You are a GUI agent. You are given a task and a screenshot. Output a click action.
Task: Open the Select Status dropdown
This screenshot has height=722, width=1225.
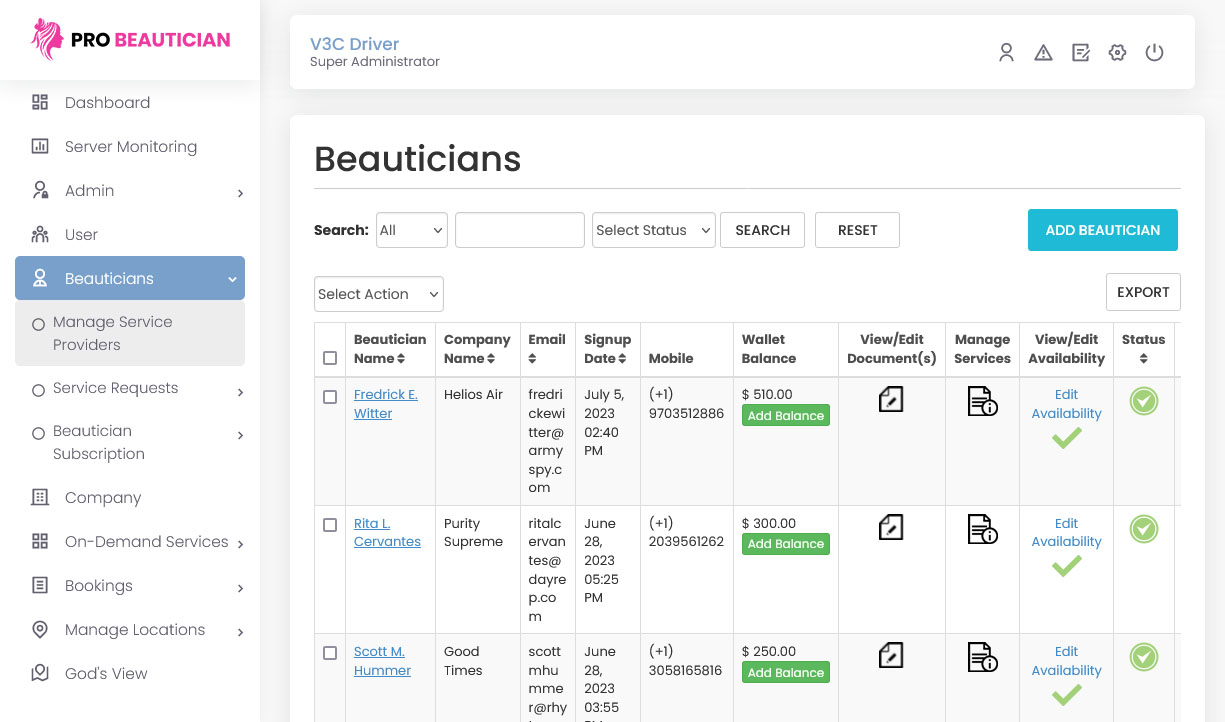click(x=654, y=230)
